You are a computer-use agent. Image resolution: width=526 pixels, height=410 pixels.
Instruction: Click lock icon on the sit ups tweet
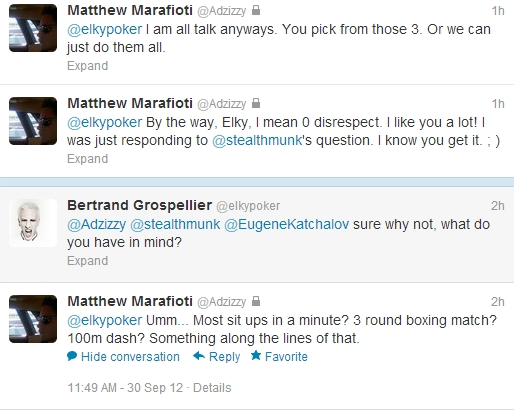(256, 301)
